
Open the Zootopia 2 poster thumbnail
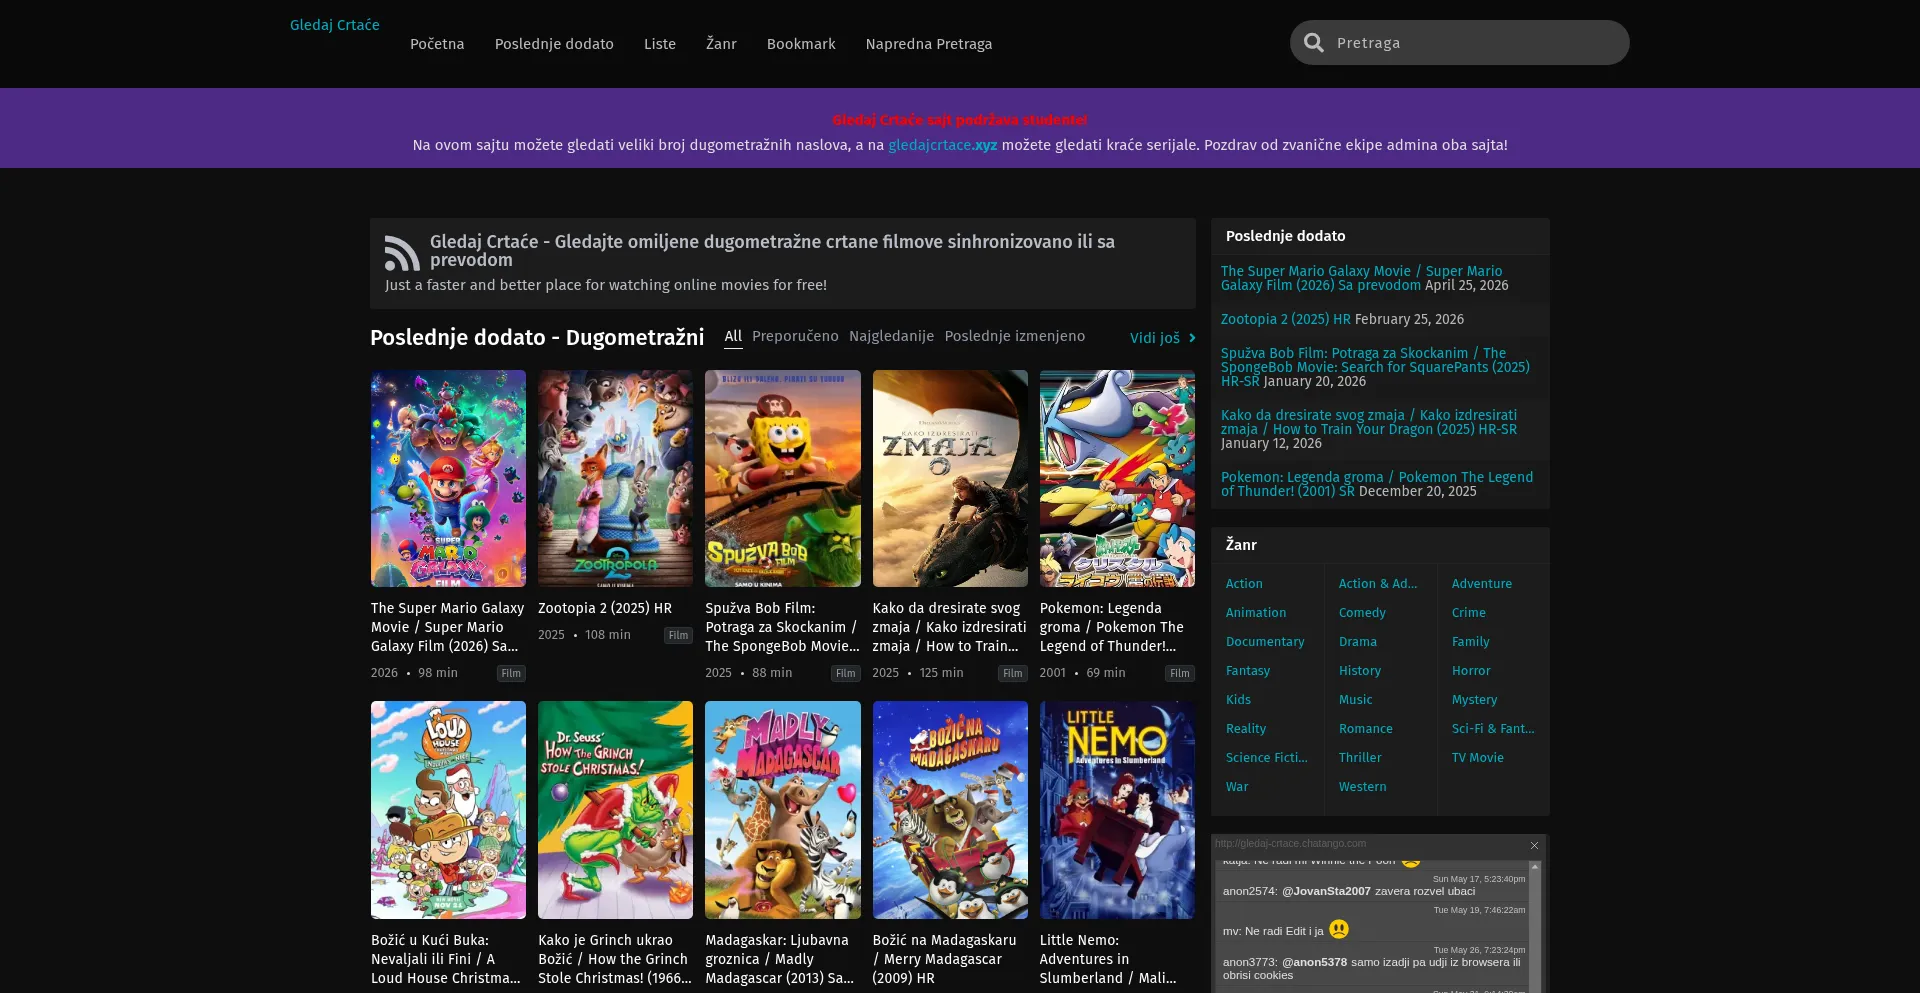(x=615, y=478)
